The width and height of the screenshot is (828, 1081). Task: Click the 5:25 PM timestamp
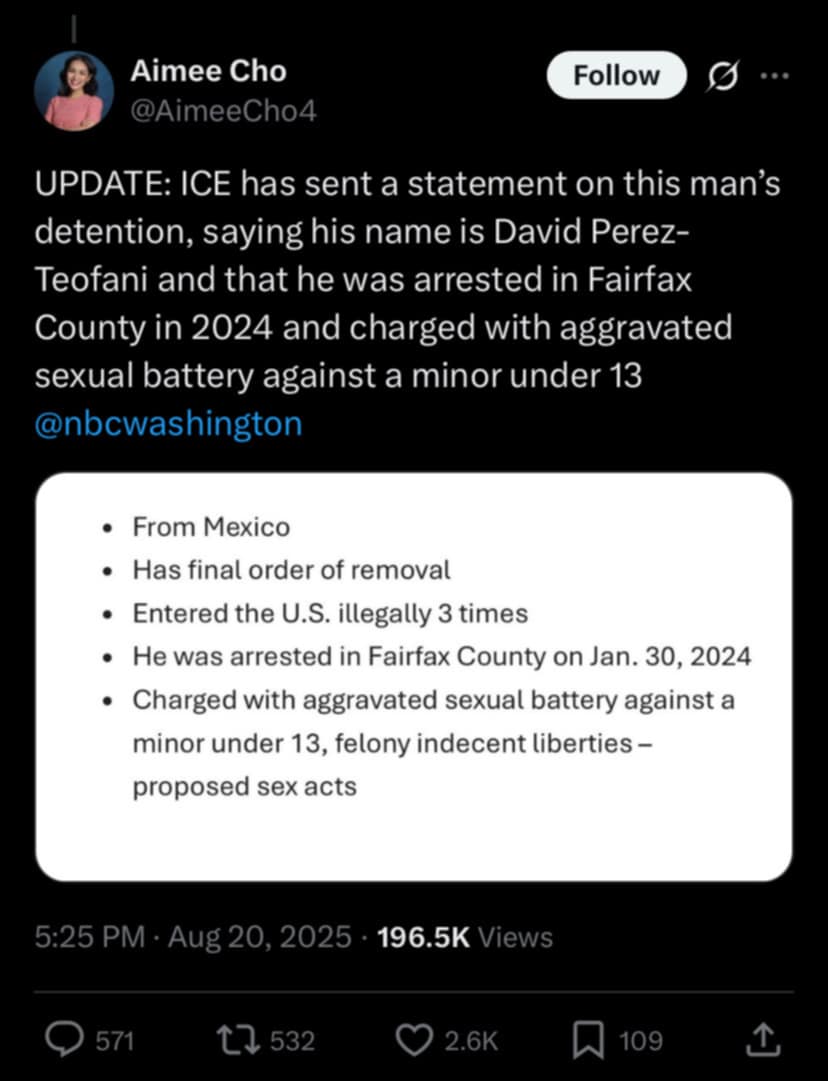[90, 937]
